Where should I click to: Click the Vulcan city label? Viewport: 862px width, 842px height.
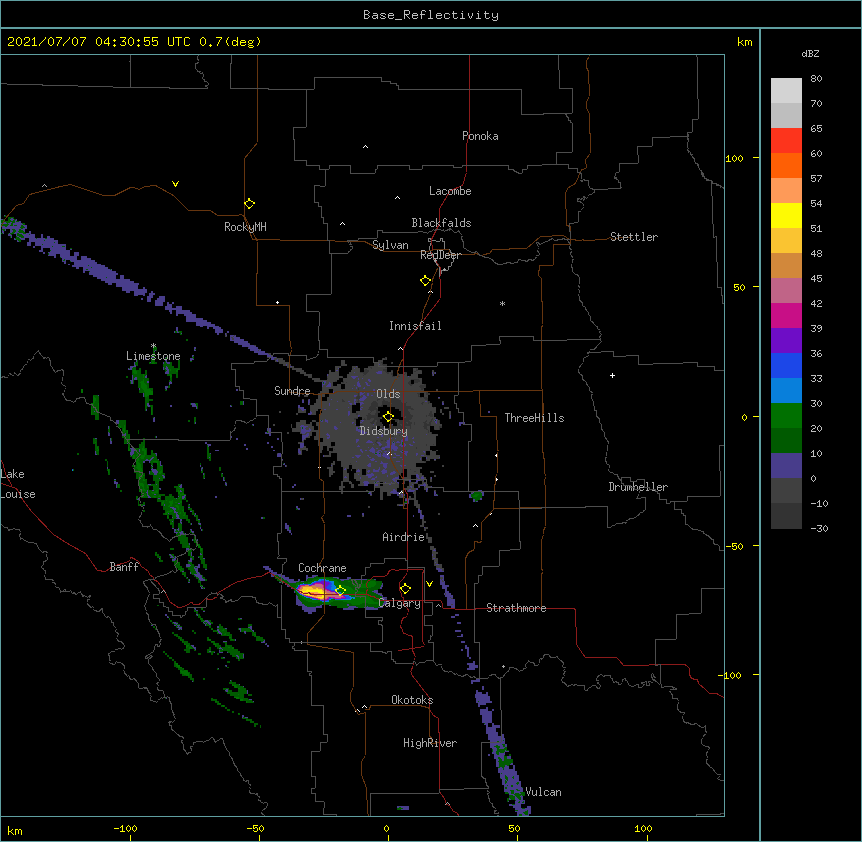(543, 792)
